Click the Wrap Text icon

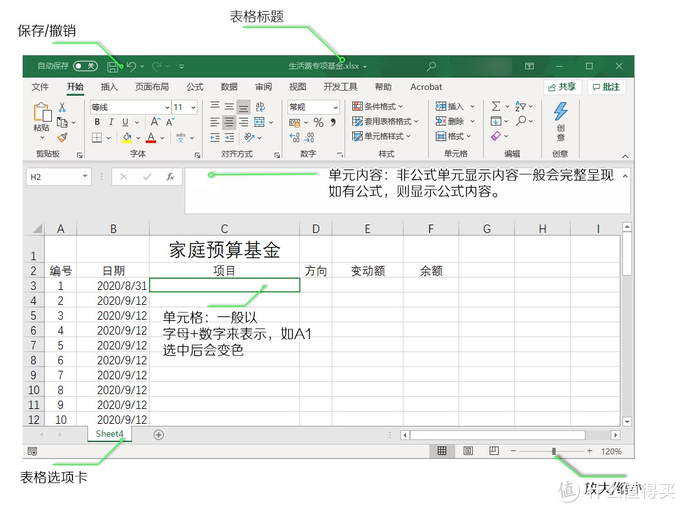pos(260,107)
